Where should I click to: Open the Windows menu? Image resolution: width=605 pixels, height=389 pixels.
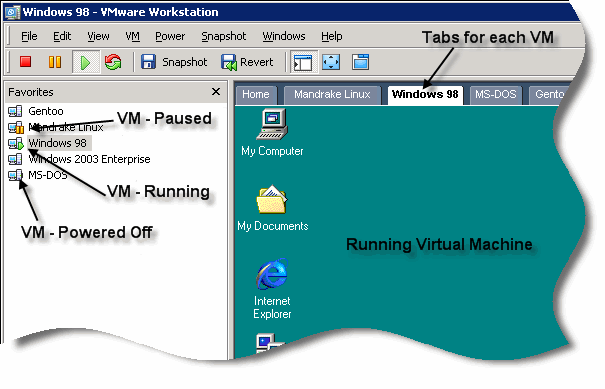point(284,36)
